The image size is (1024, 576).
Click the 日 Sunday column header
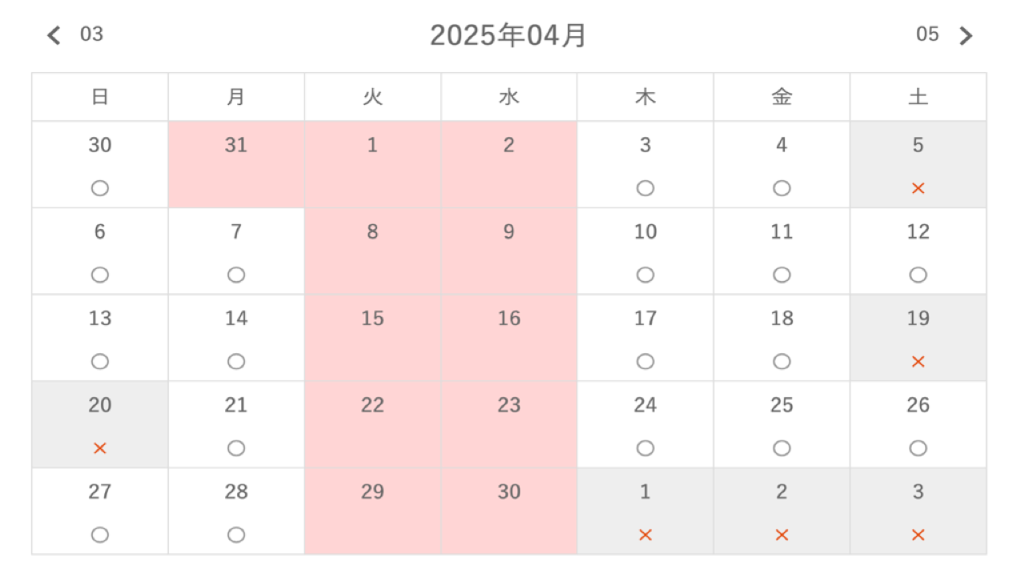100,97
